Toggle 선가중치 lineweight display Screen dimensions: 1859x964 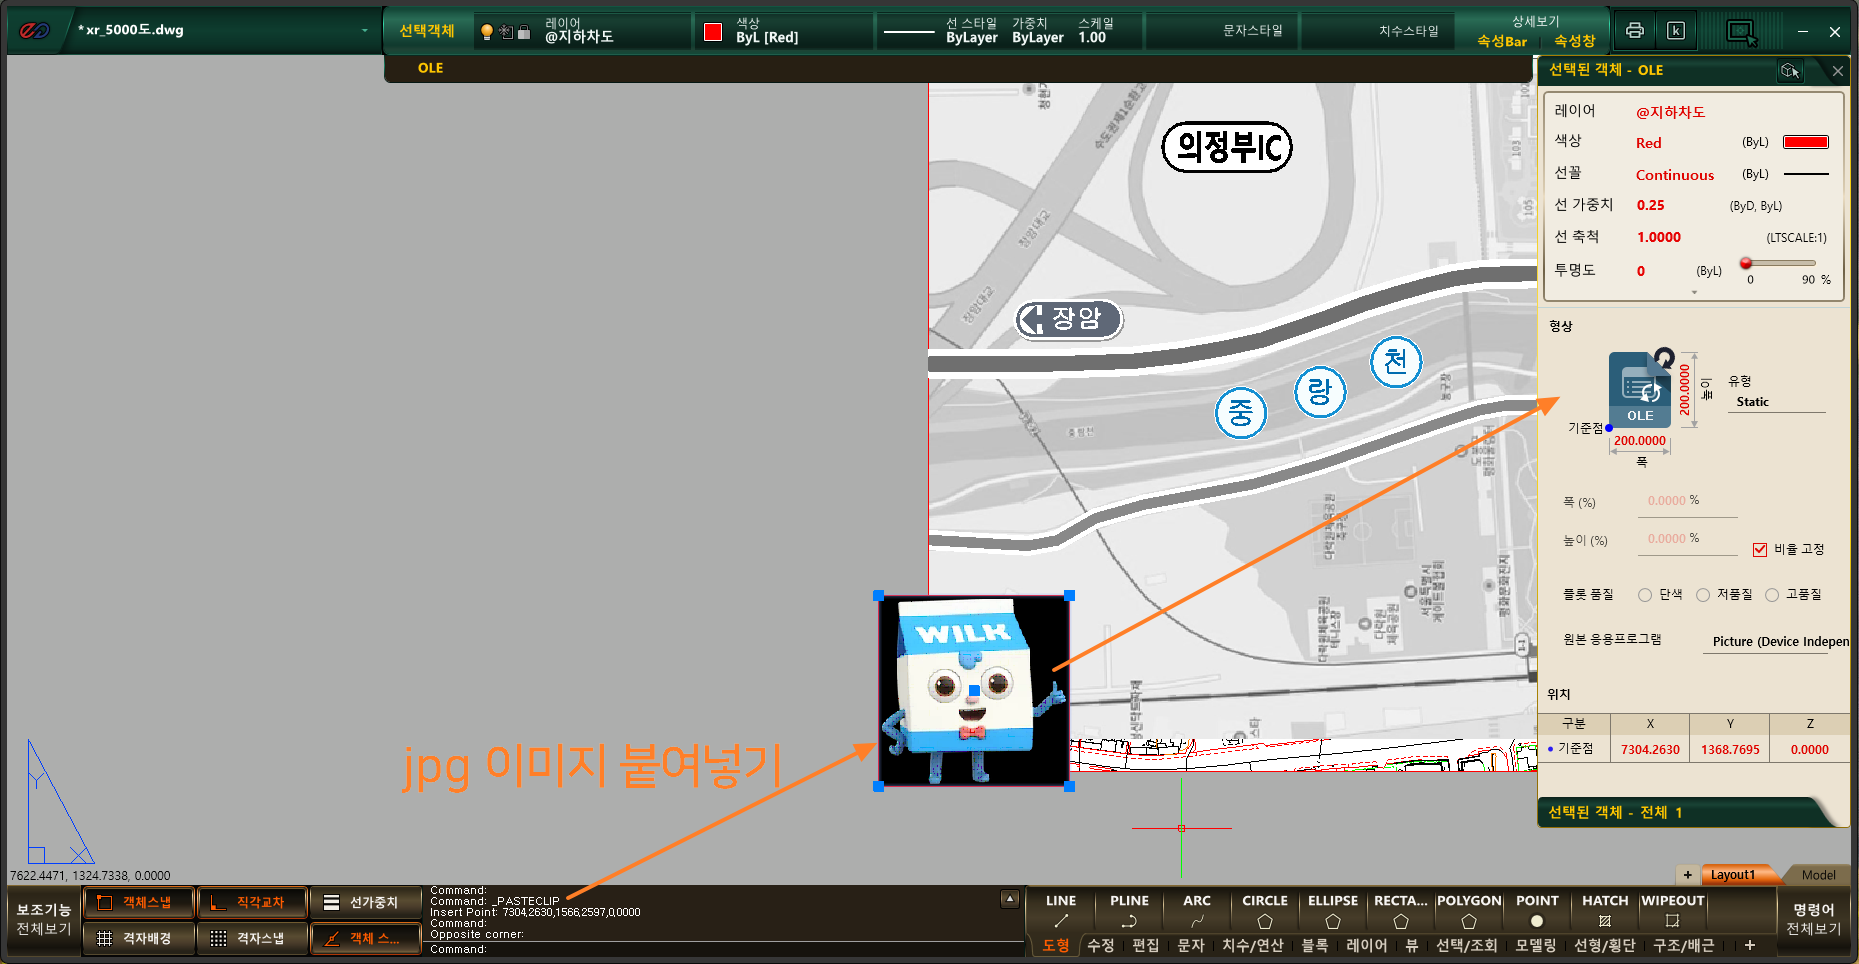(365, 902)
